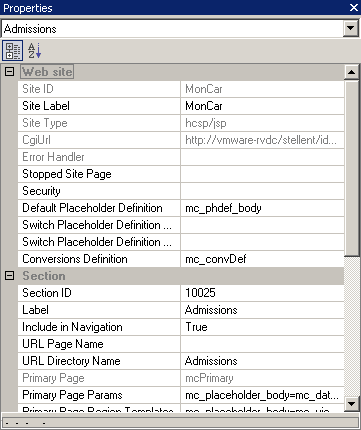Select the Error Handler property name

[x=53, y=157]
